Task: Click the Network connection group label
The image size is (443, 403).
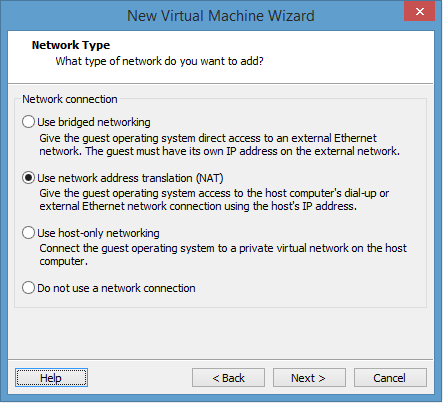Action: (70, 99)
